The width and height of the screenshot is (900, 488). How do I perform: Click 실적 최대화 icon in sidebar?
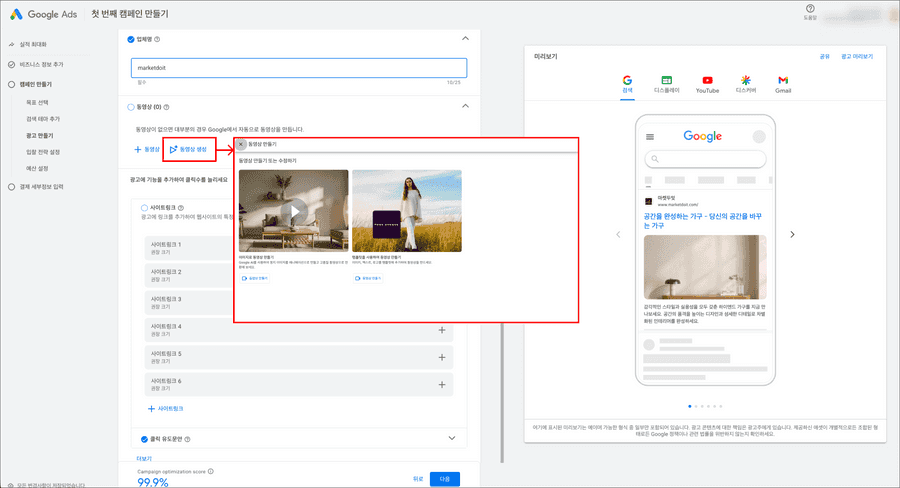click(11, 44)
